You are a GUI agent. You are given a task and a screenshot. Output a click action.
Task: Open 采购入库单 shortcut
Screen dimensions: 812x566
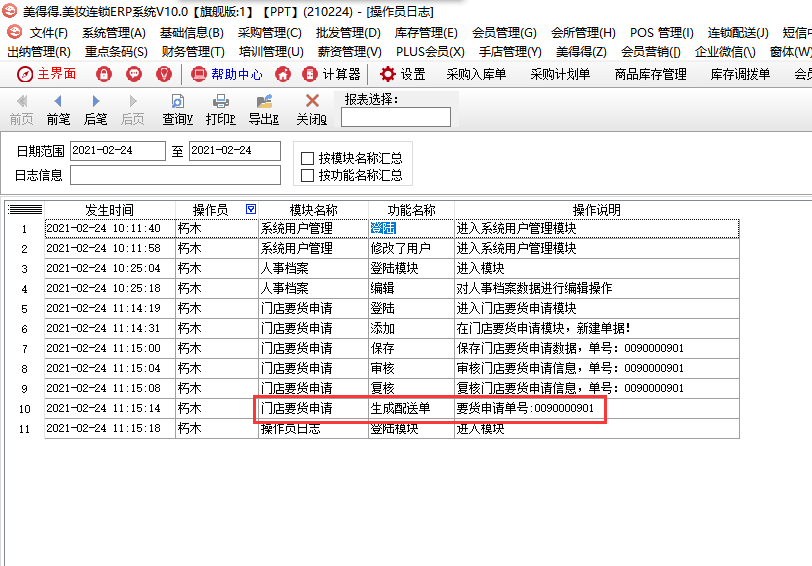(x=476, y=75)
